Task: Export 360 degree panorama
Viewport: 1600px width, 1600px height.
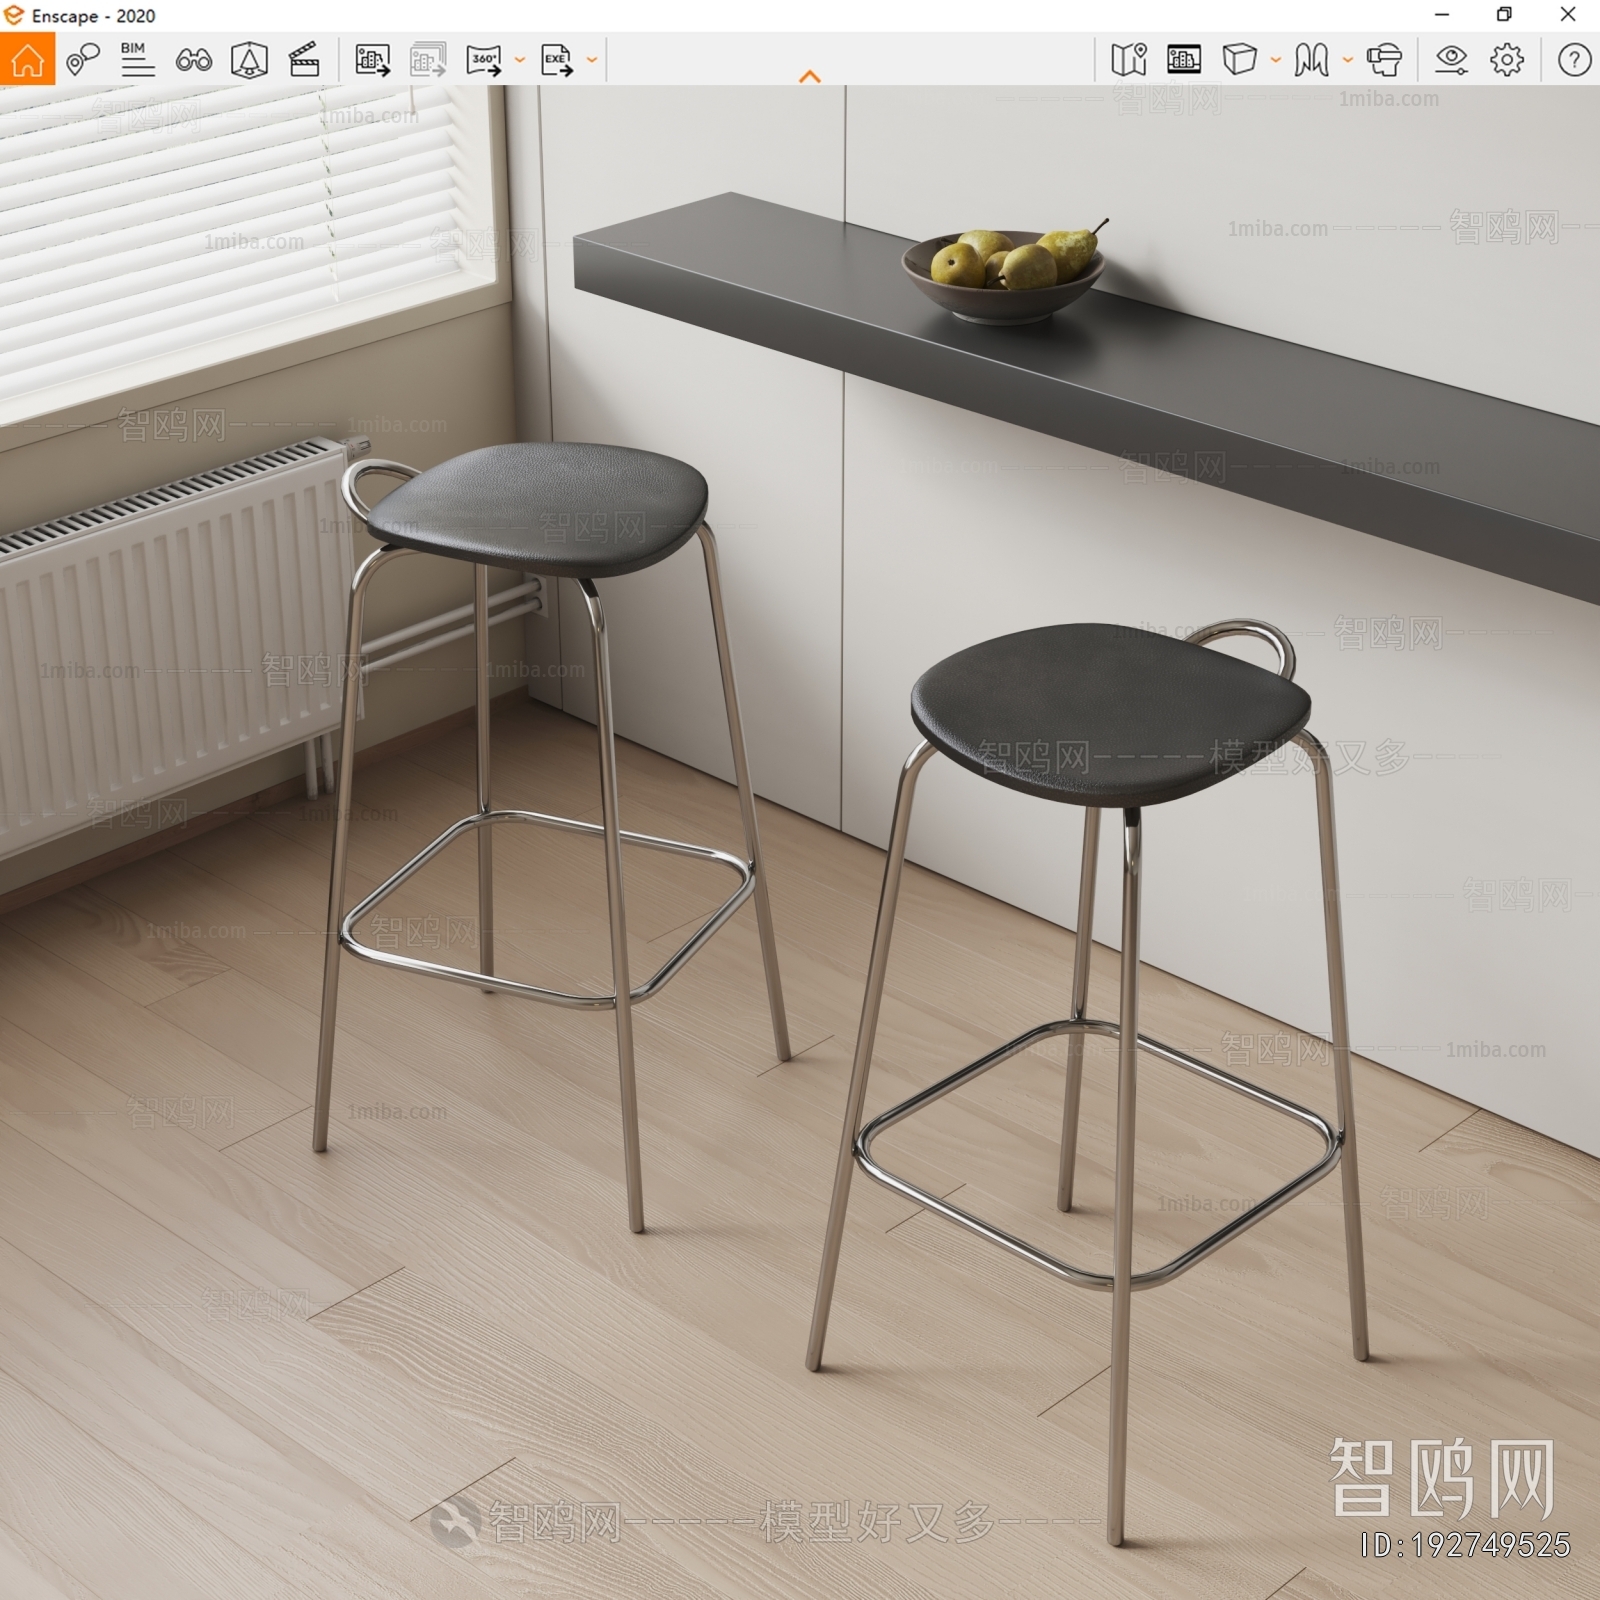Action: click(484, 60)
